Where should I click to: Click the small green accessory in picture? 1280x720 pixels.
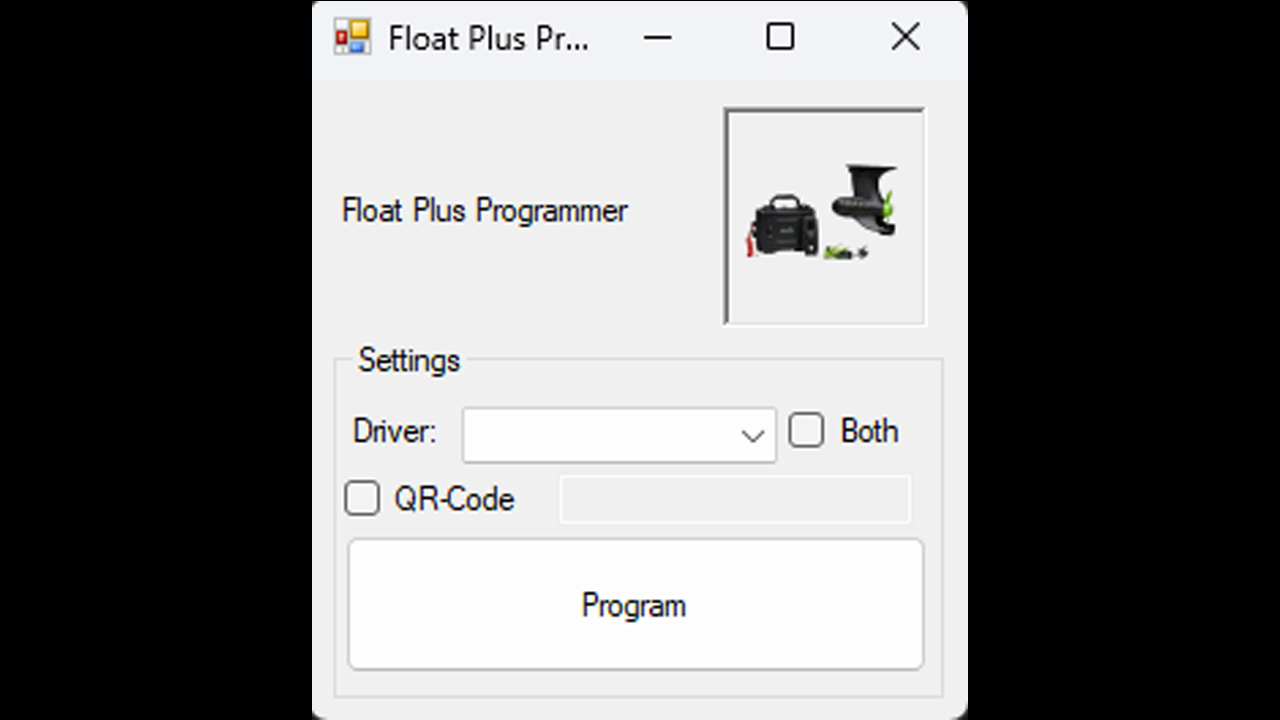tap(844, 252)
